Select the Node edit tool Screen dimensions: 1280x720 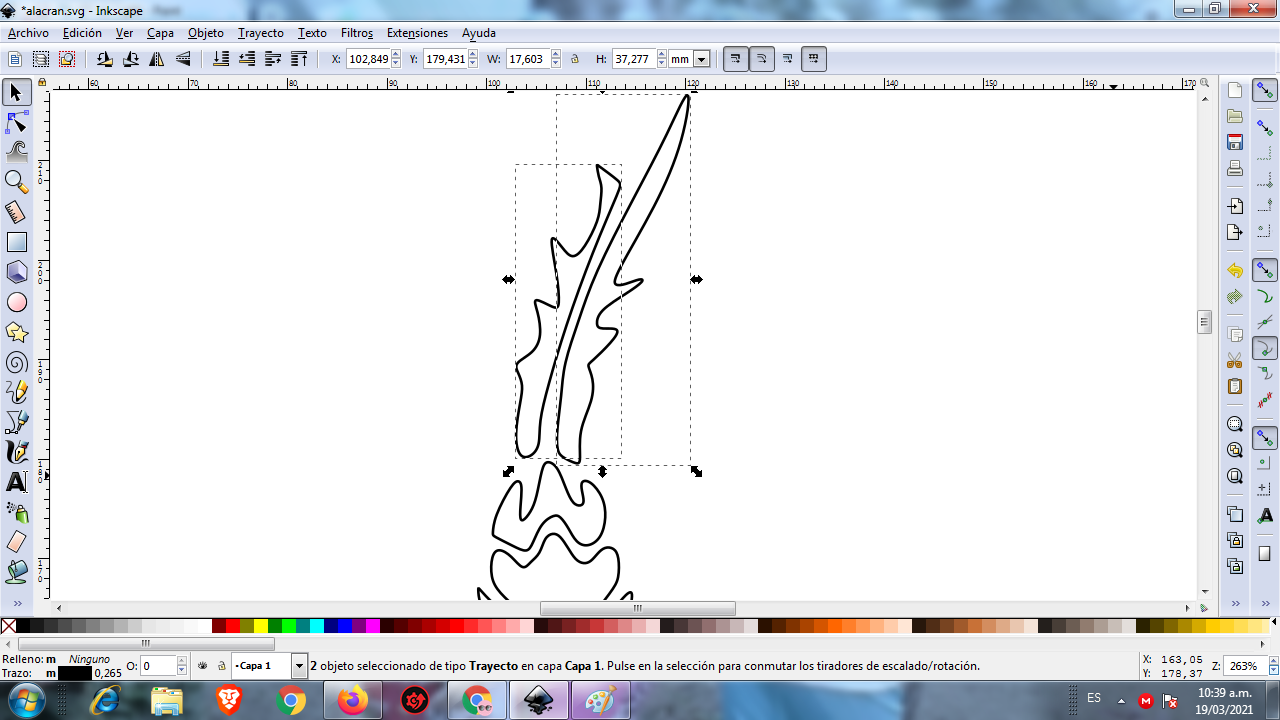click(16, 123)
